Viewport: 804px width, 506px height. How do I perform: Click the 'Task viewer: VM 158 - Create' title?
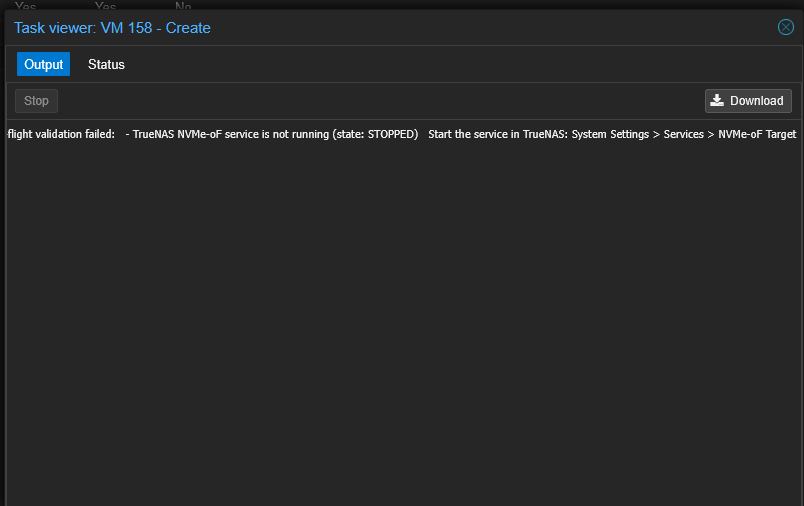[112, 28]
